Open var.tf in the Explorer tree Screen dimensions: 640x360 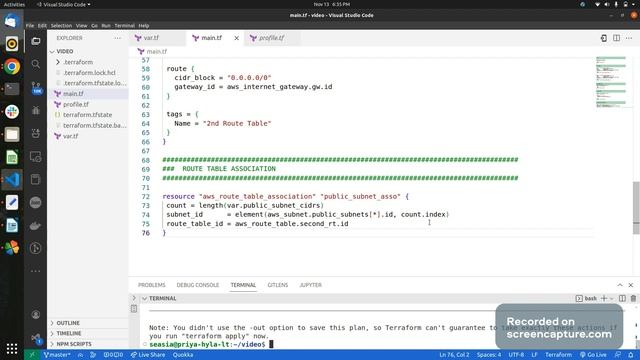pos(70,136)
